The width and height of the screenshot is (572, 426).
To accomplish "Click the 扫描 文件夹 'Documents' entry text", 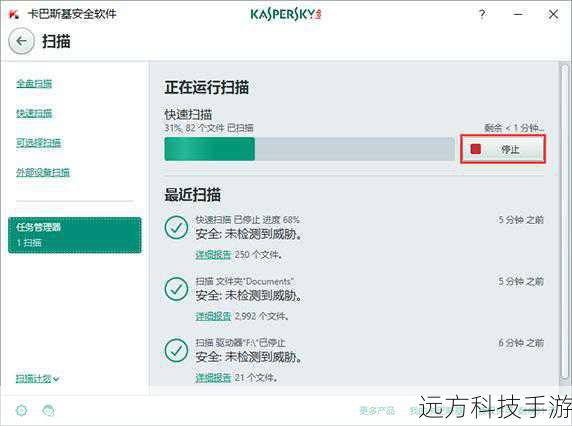I will point(245,281).
